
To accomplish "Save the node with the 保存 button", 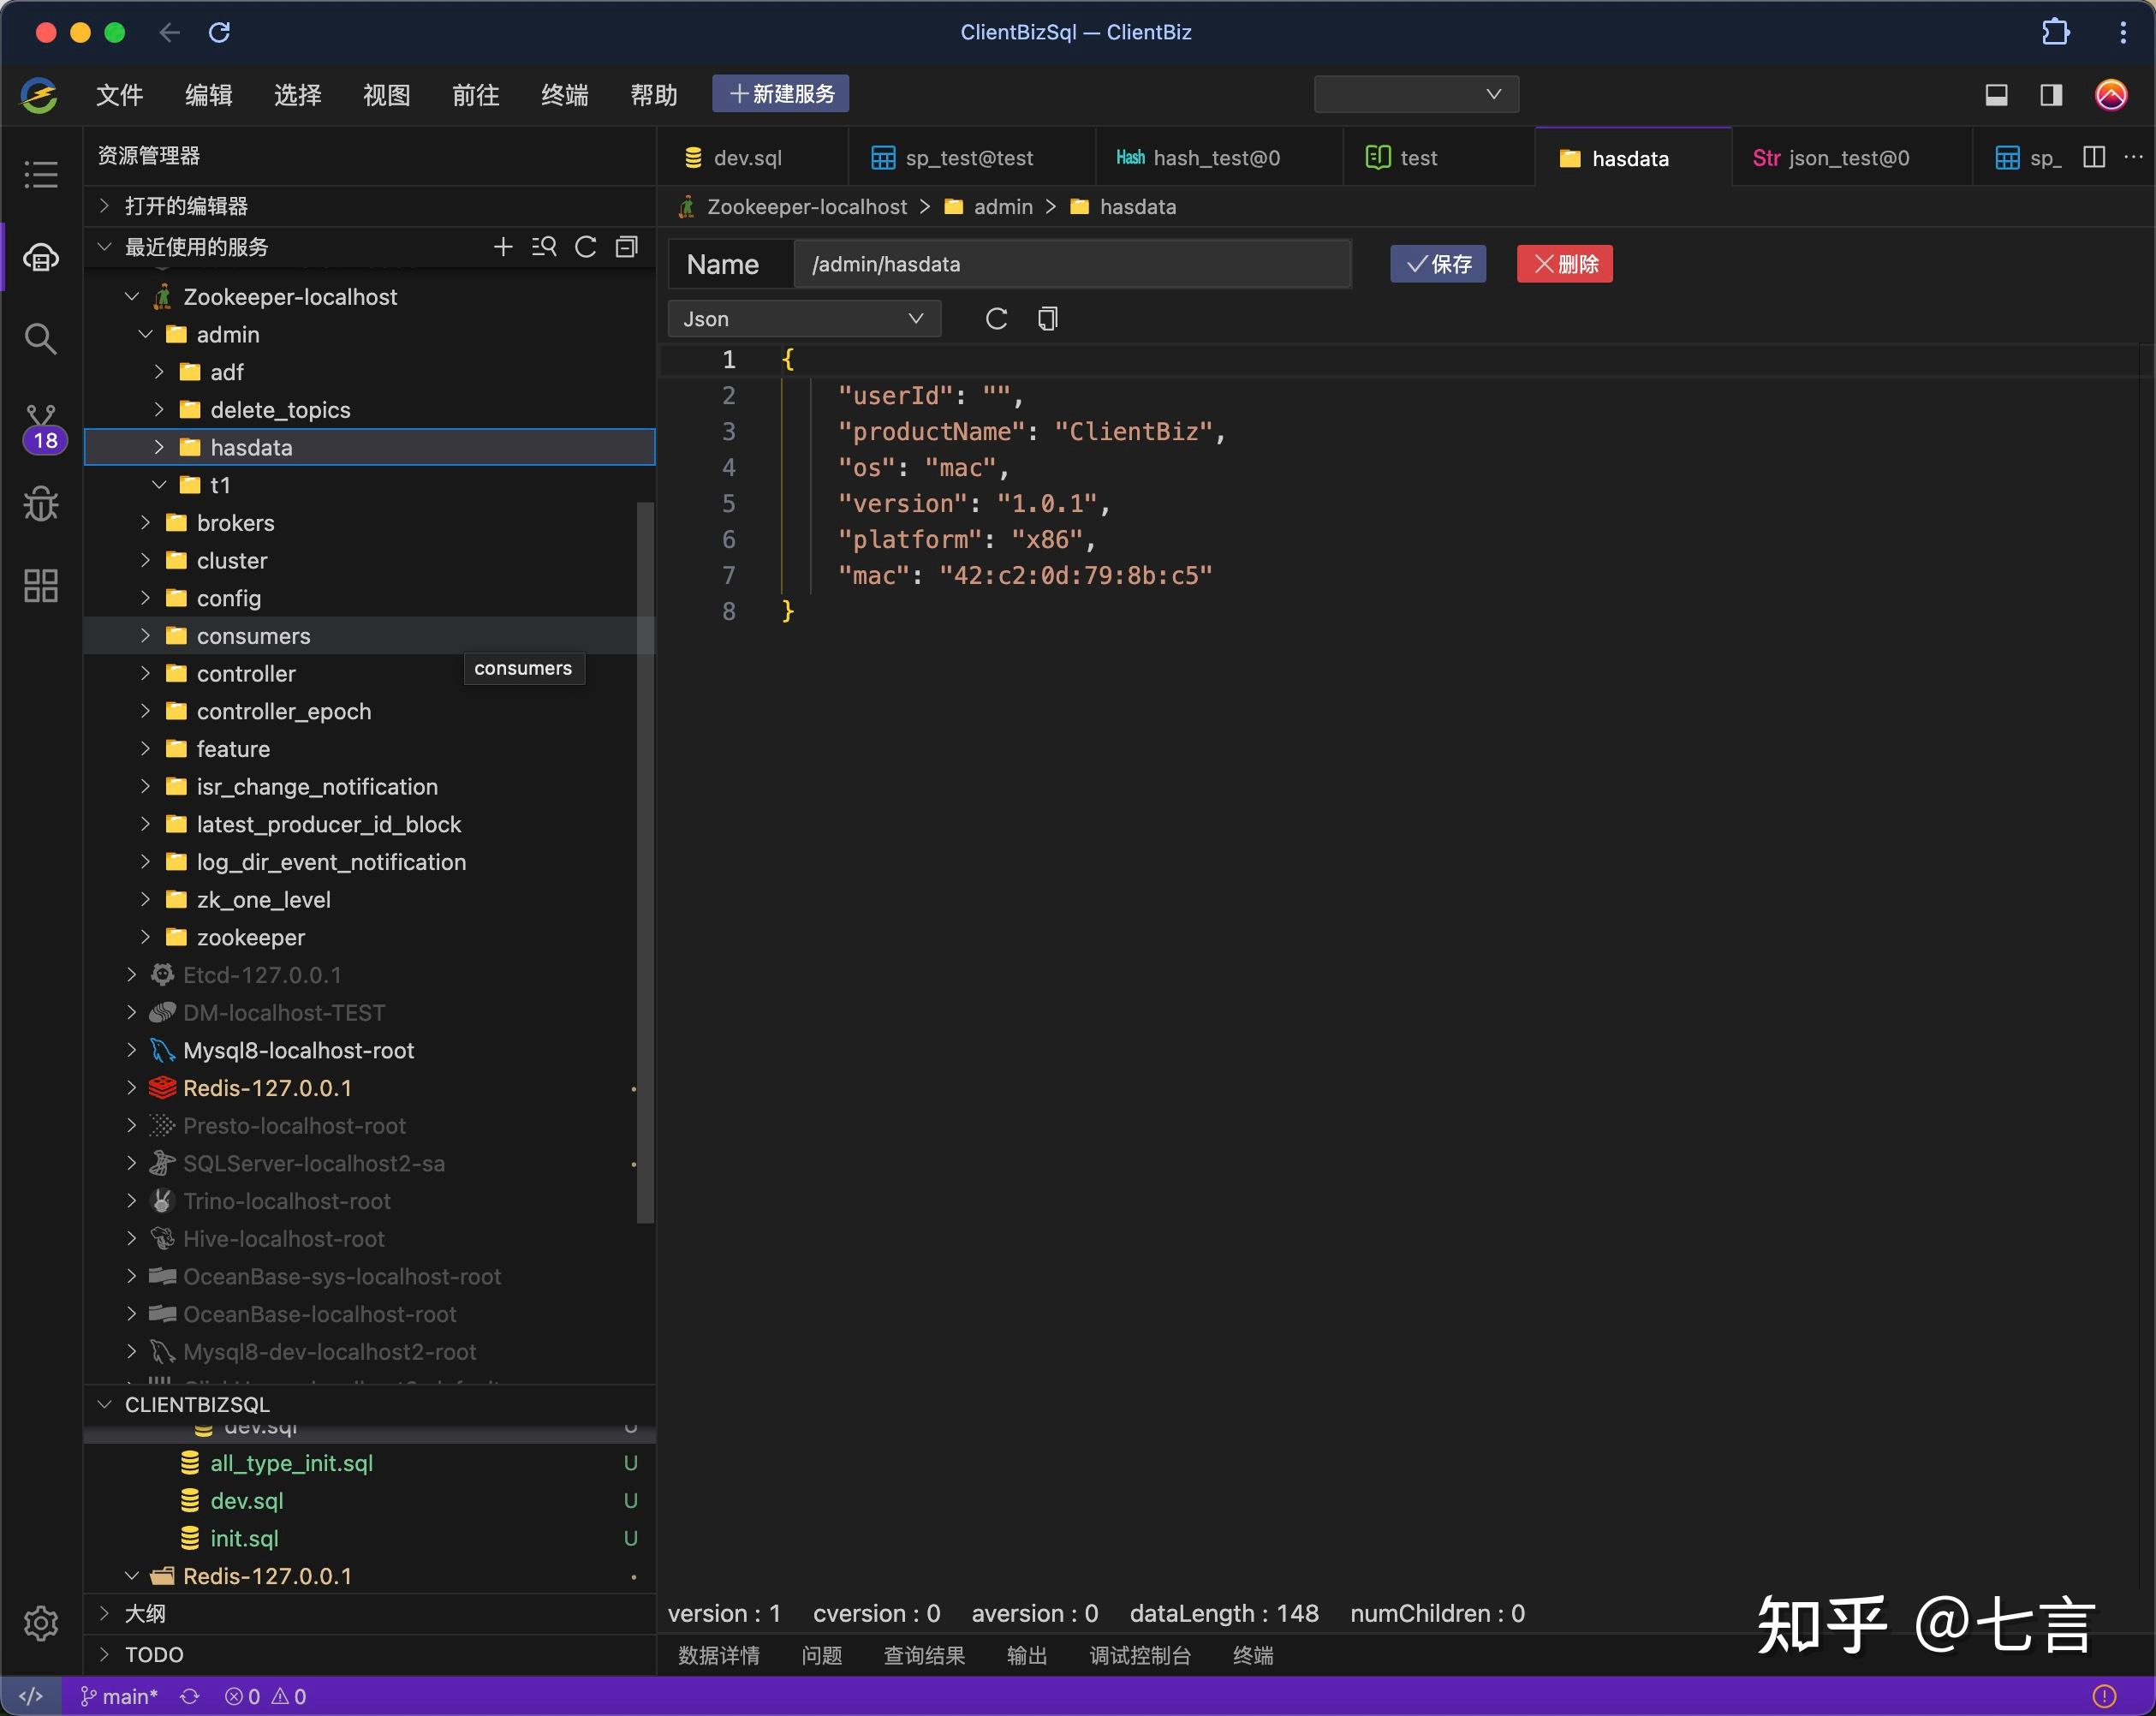I will click(x=1438, y=264).
